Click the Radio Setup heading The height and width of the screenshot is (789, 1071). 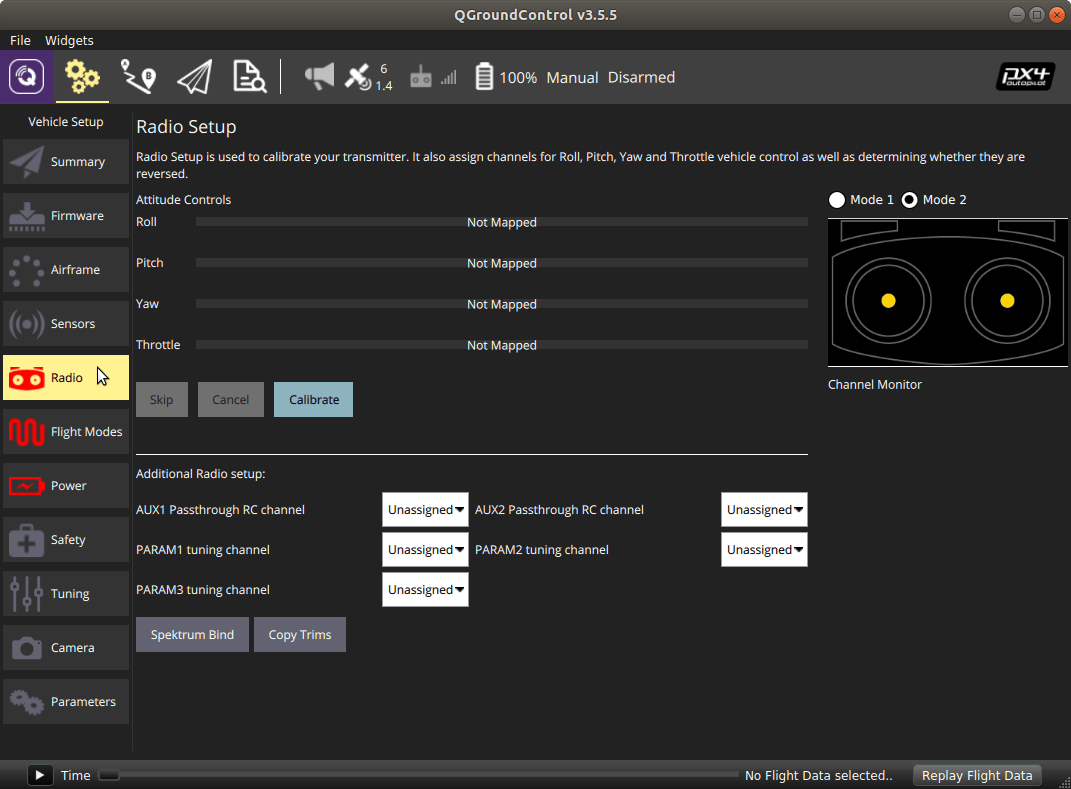[x=186, y=126]
